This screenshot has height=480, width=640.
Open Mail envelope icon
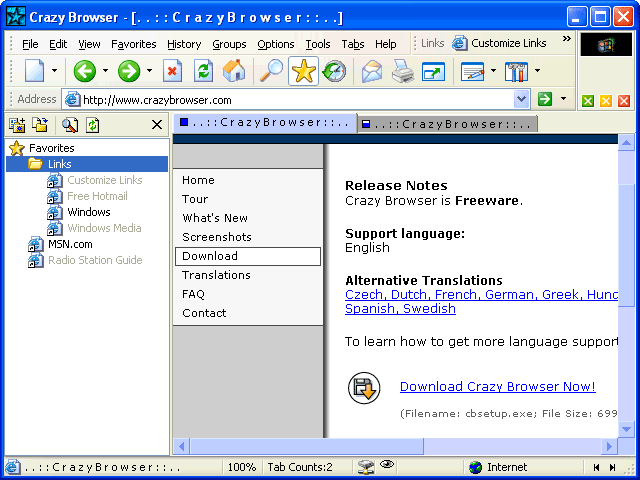(372, 71)
